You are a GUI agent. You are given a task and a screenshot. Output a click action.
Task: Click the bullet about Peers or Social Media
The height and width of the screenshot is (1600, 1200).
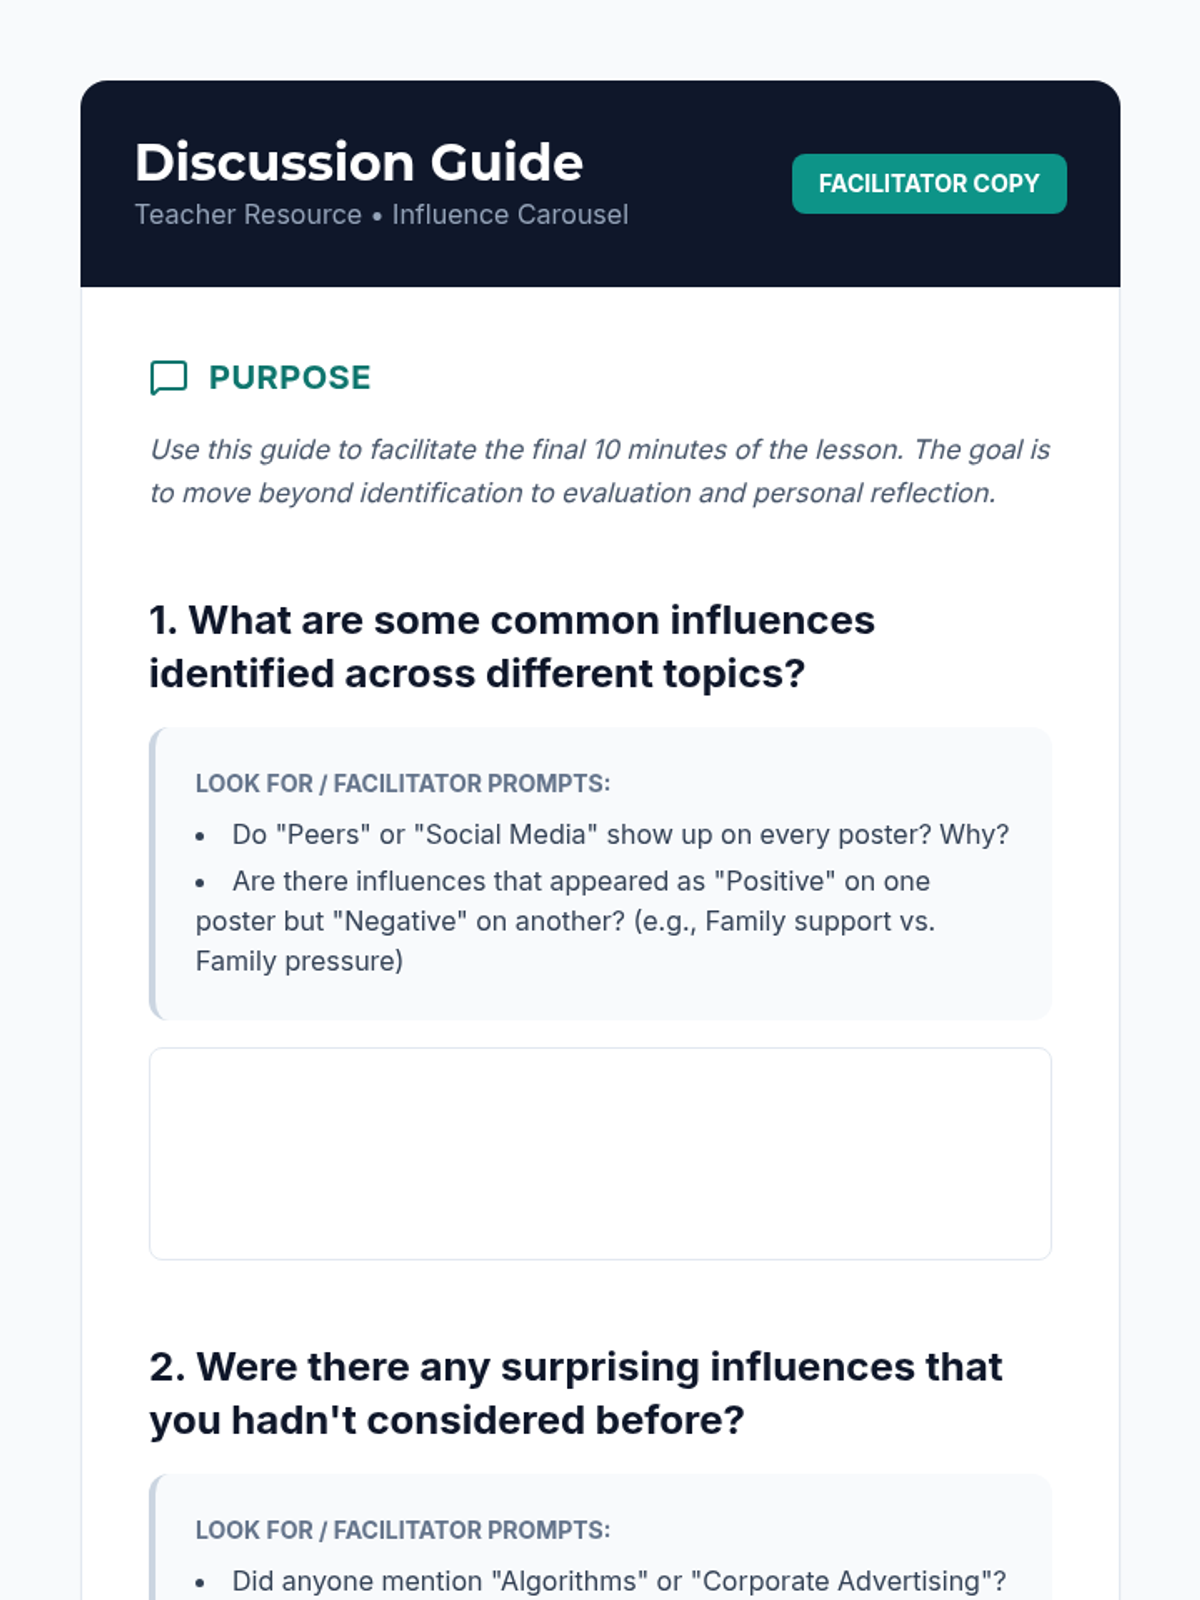[603, 834]
